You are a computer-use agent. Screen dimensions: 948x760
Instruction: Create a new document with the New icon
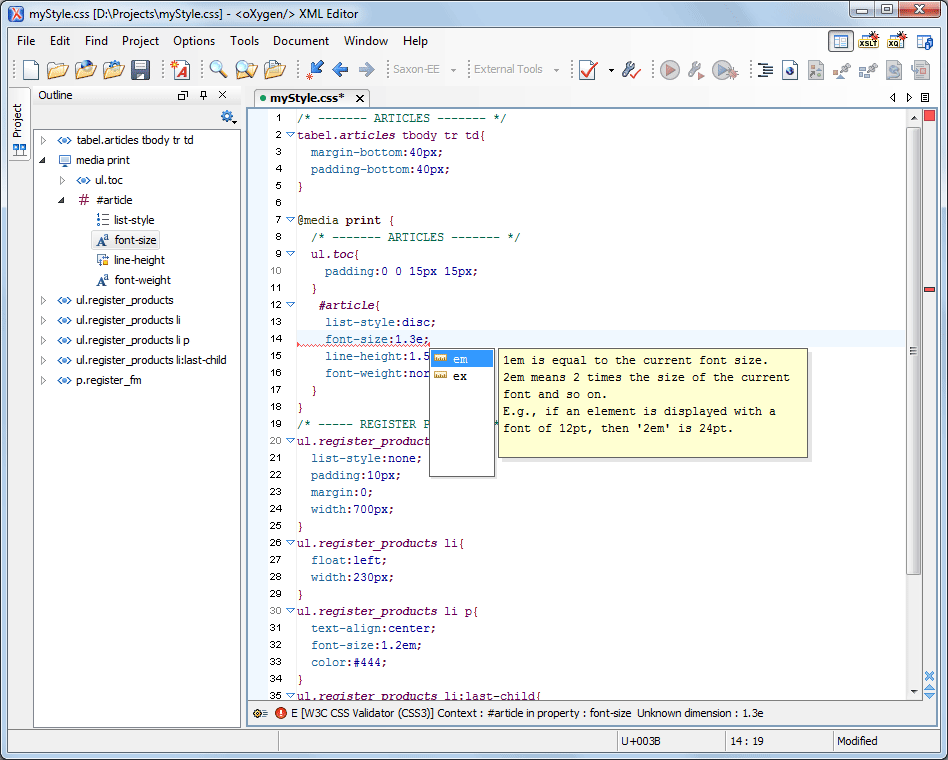[30, 70]
